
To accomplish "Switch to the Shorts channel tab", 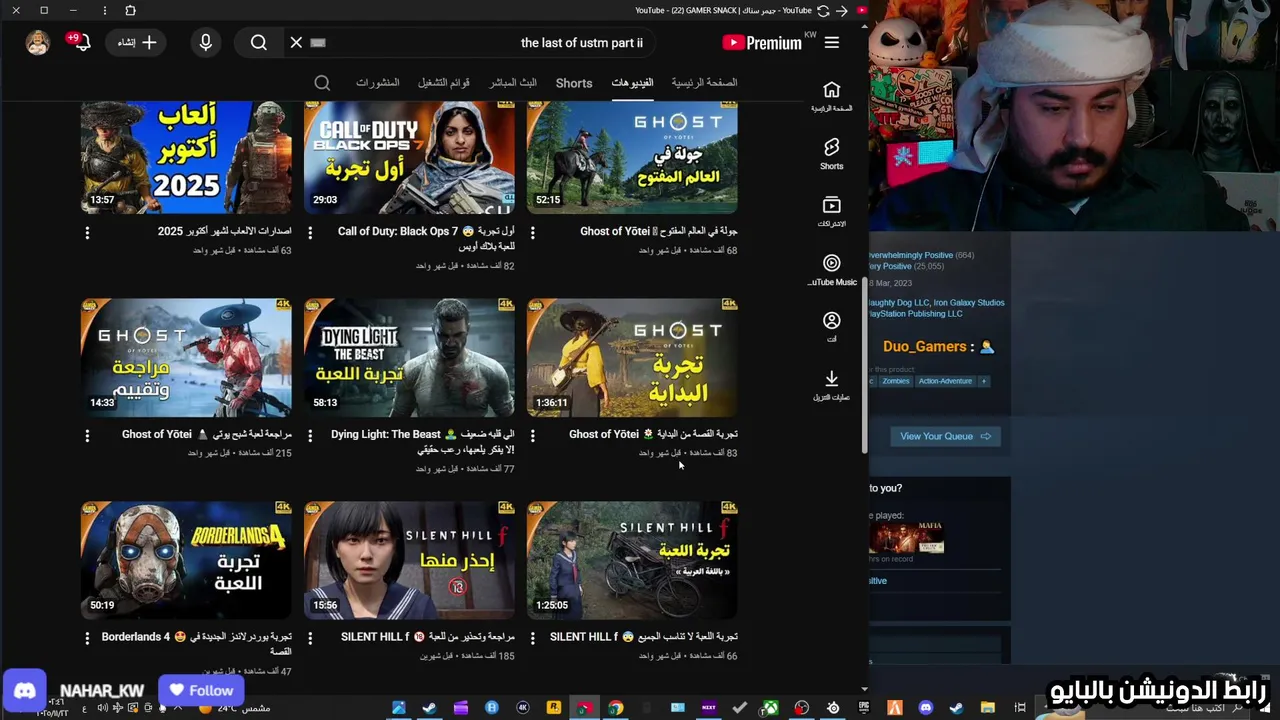I will coord(574,83).
